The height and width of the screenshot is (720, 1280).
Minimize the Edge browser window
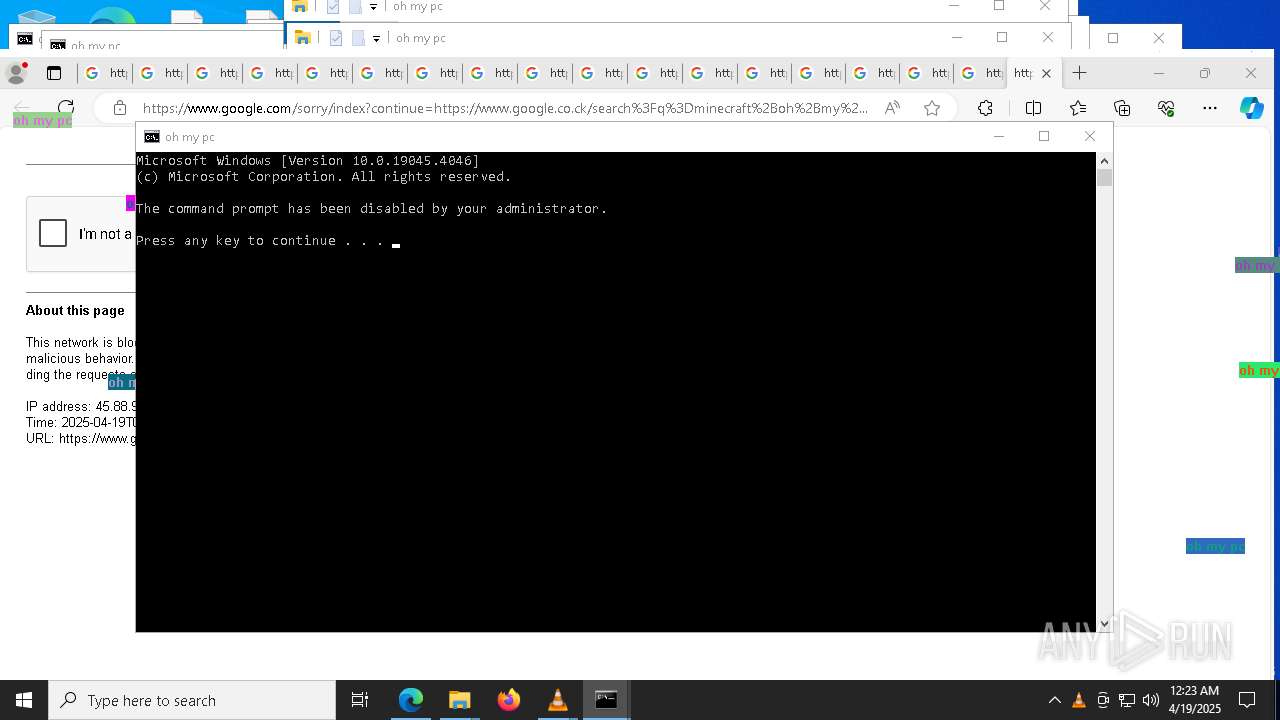(x=1159, y=73)
